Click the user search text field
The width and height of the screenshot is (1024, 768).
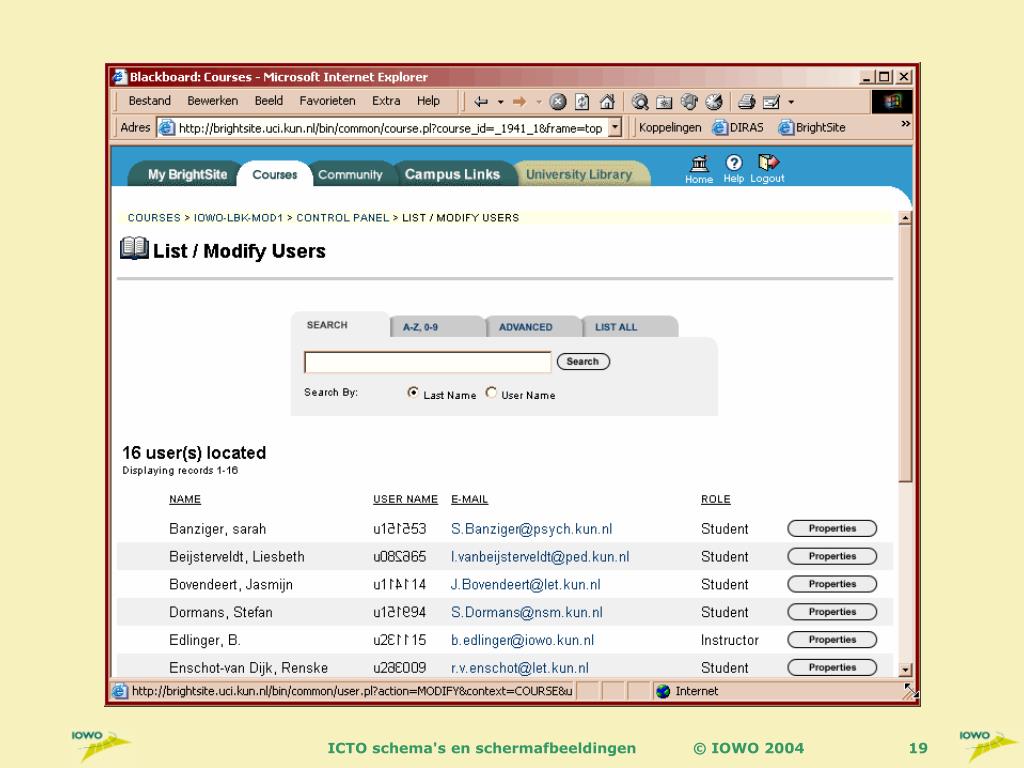coord(428,362)
